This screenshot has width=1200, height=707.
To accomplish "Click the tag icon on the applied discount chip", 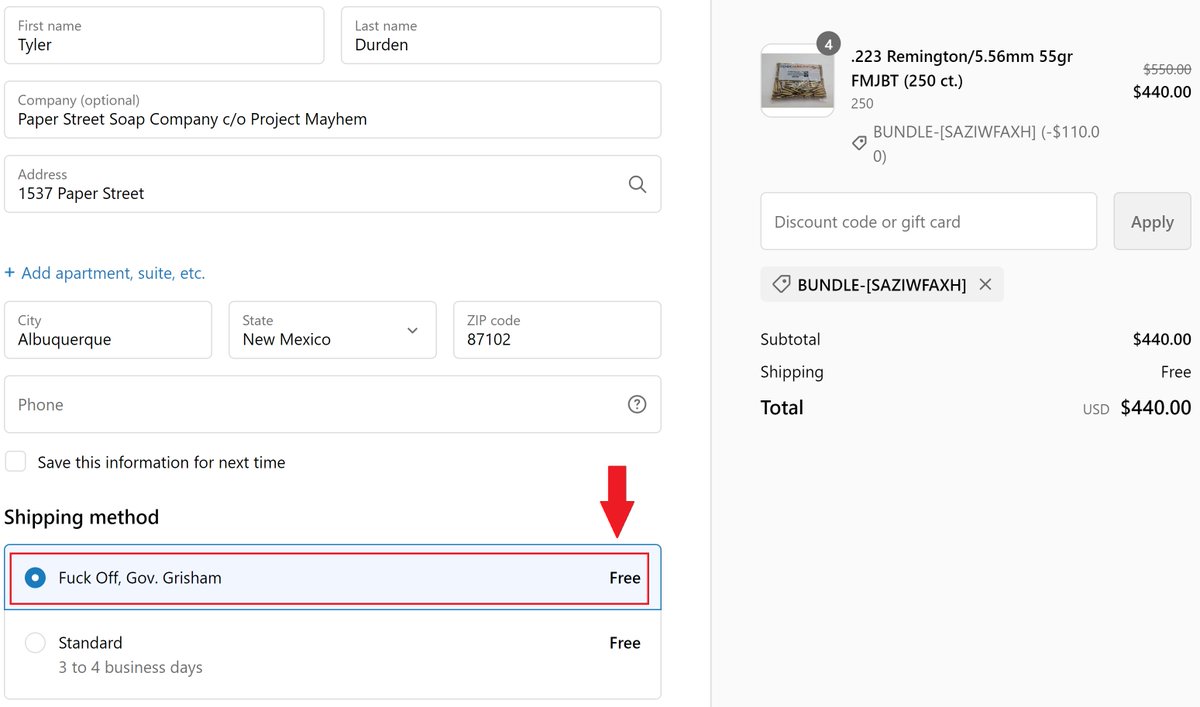I will point(782,285).
